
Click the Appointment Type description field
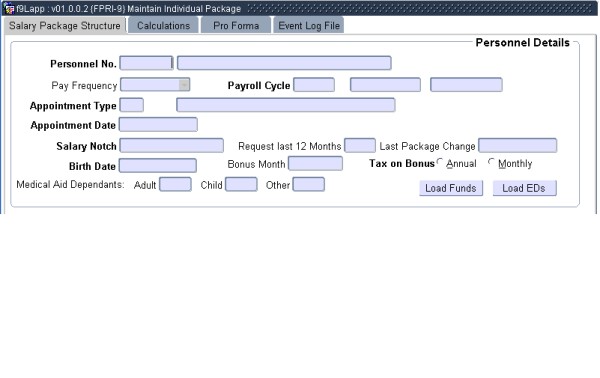pos(285,105)
